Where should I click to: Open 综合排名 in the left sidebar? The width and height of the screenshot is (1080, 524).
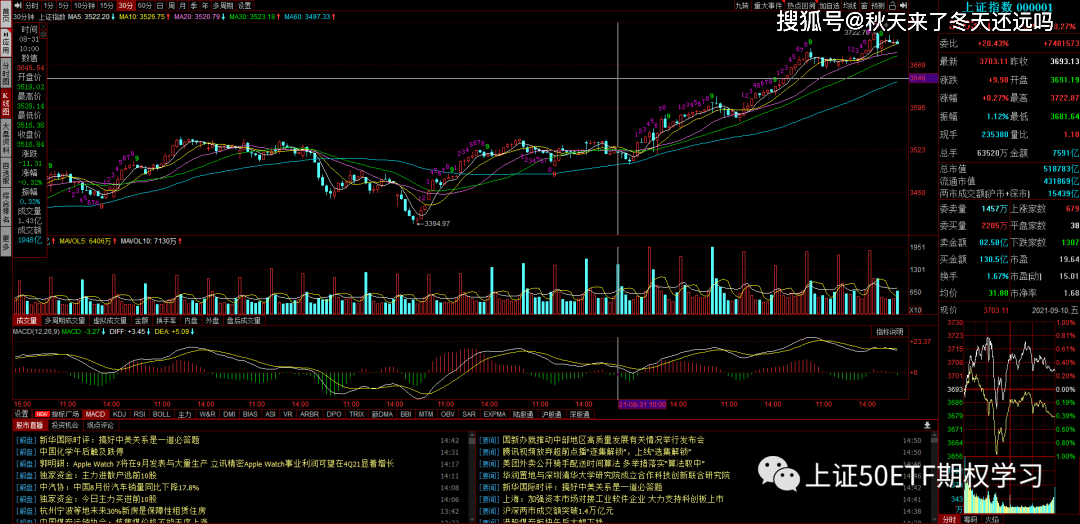[x=5, y=205]
